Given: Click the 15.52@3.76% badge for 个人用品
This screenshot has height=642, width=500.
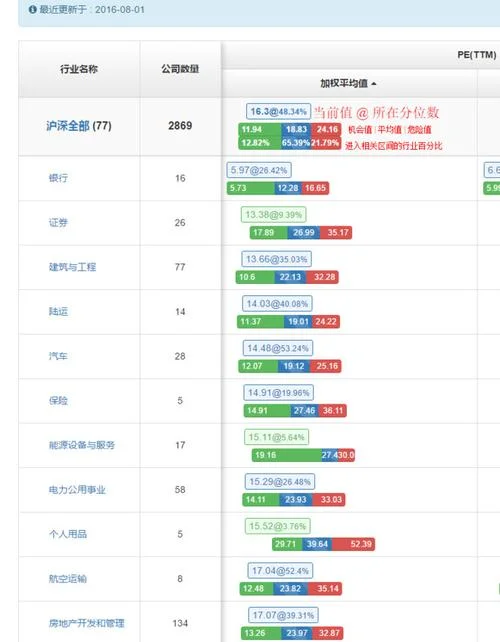Looking at the screenshot, I should [x=278, y=527].
